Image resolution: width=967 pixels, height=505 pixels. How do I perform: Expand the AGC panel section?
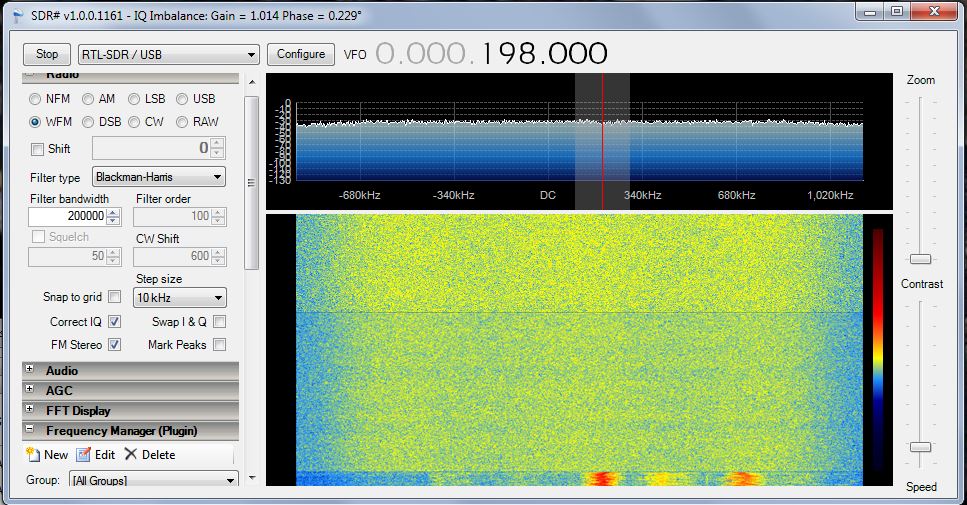click(x=29, y=391)
